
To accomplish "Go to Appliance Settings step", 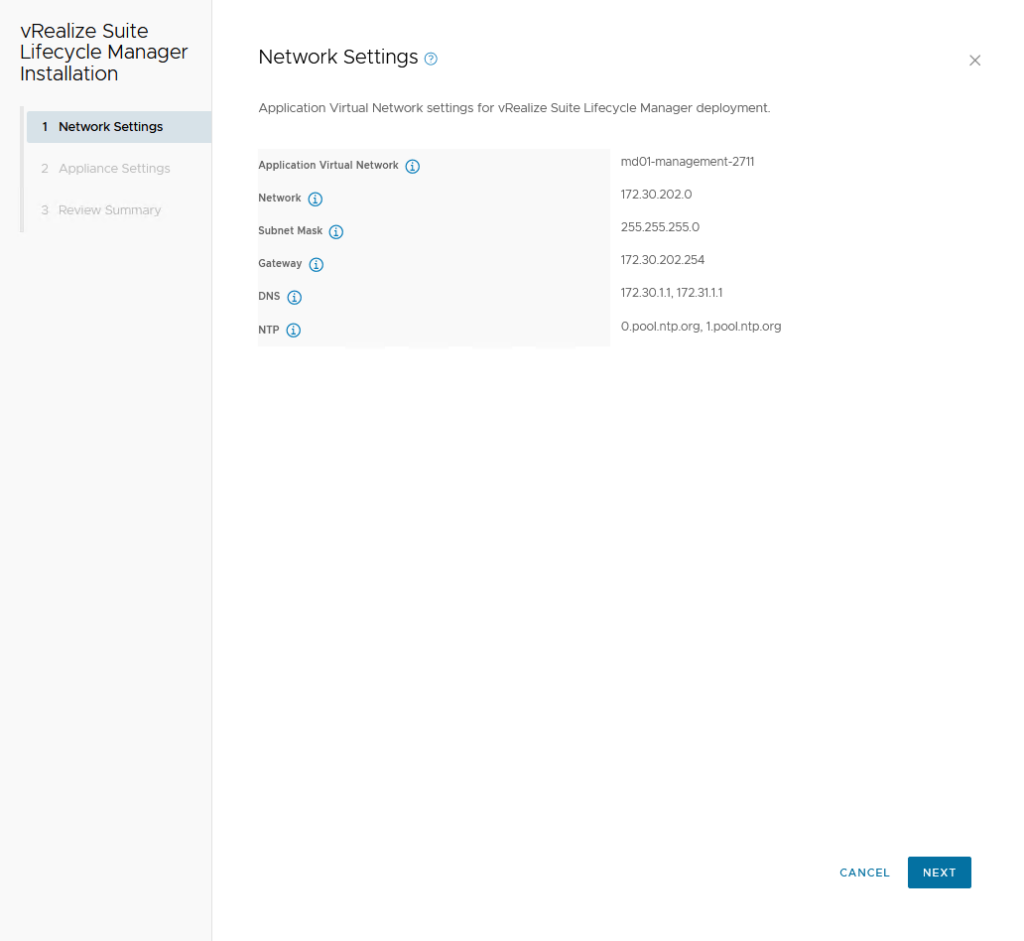I will coord(114,169).
